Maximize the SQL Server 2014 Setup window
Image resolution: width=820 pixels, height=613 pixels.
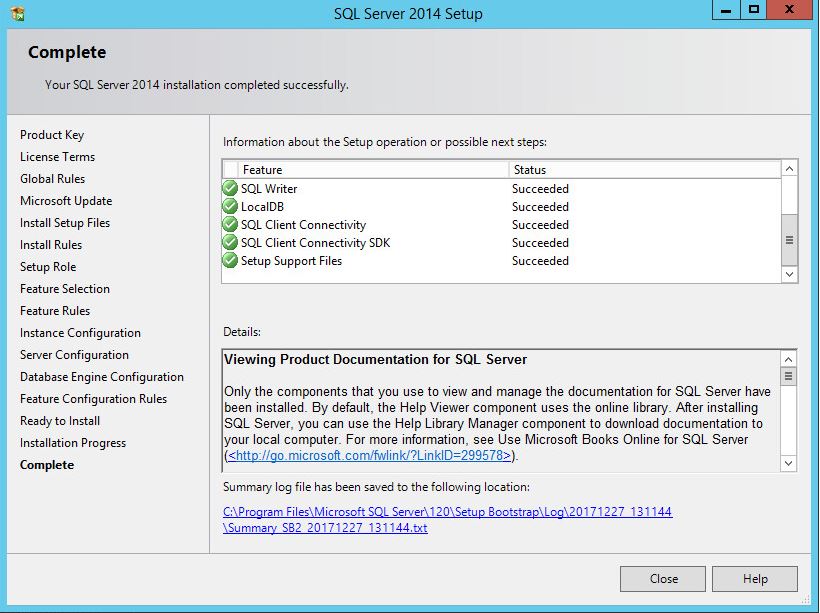754,10
